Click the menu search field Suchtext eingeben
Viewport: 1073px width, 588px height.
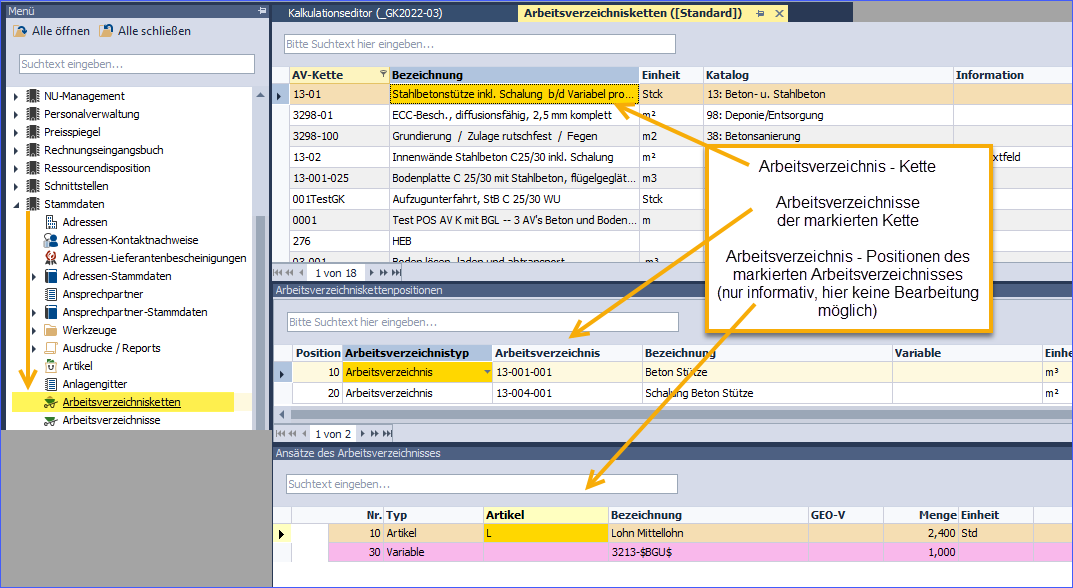pyautogui.click(x=136, y=64)
